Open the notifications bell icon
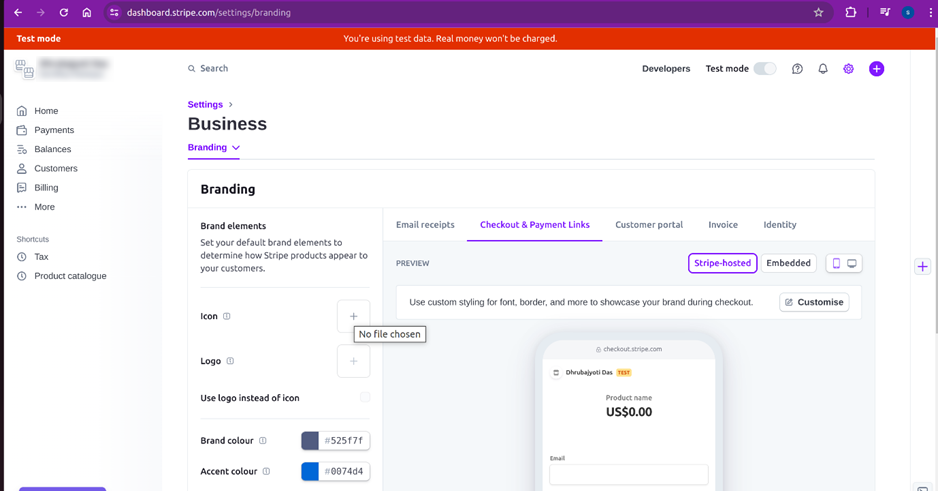Viewport: 938px width, 491px height. click(x=823, y=69)
